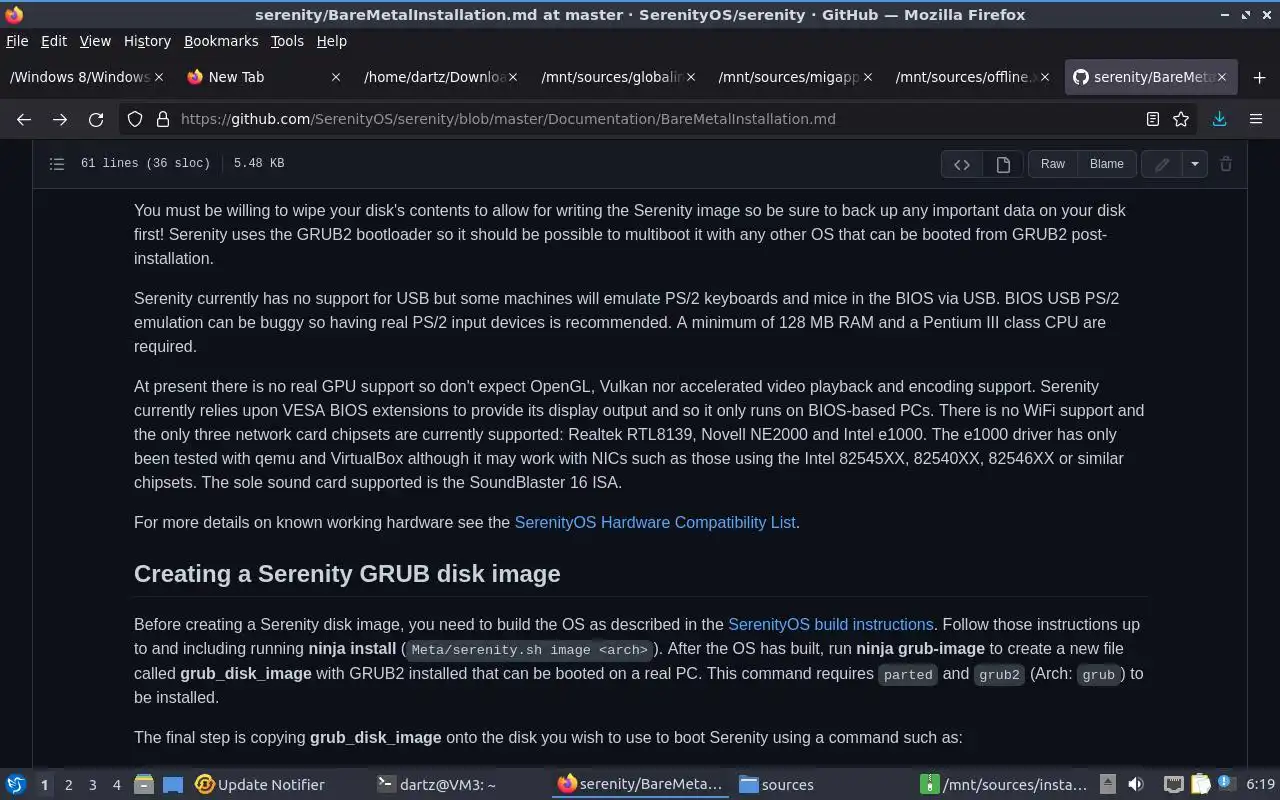Image resolution: width=1280 pixels, height=800 pixels.
Task: Open the application launcher menu in taskbar
Action: [x=16, y=785]
